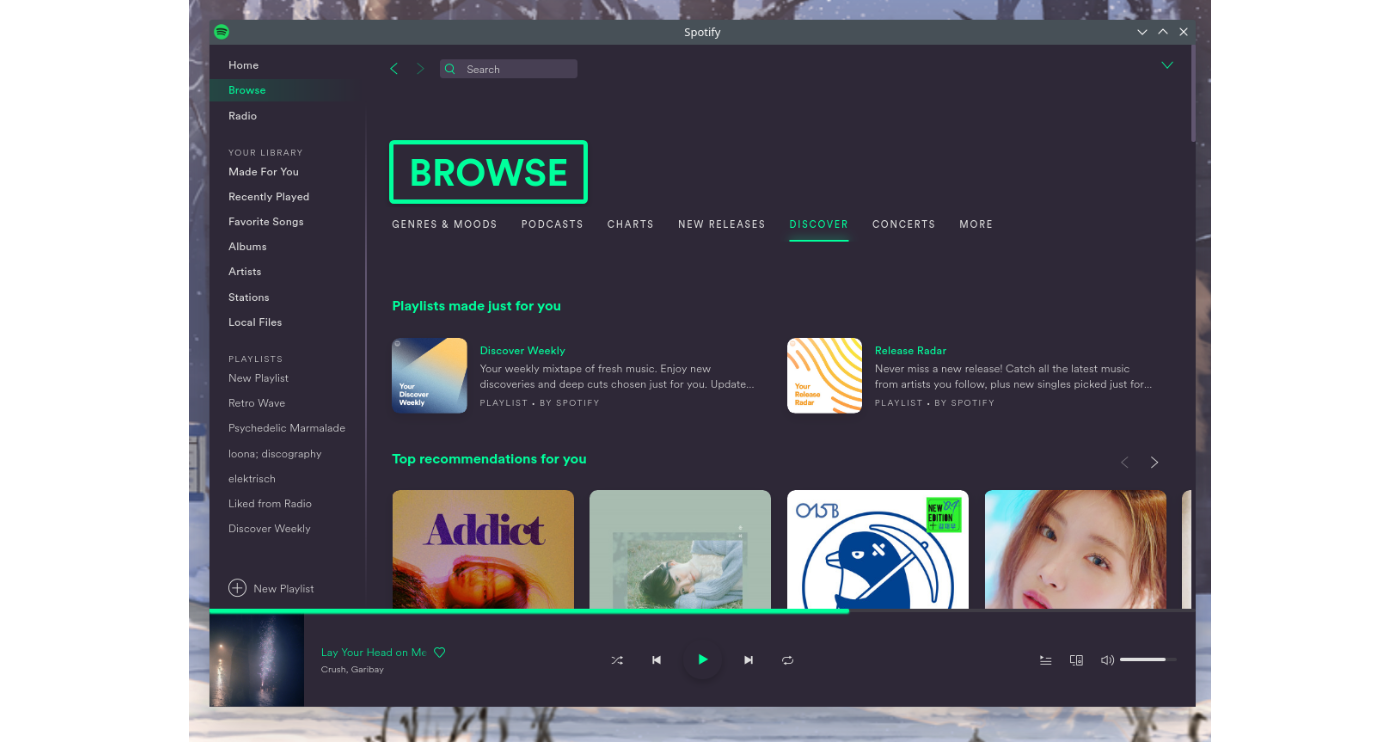Screen dimensions: 1400x742
Task: Select Browse in the sidebar
Action: coord(247,90)
